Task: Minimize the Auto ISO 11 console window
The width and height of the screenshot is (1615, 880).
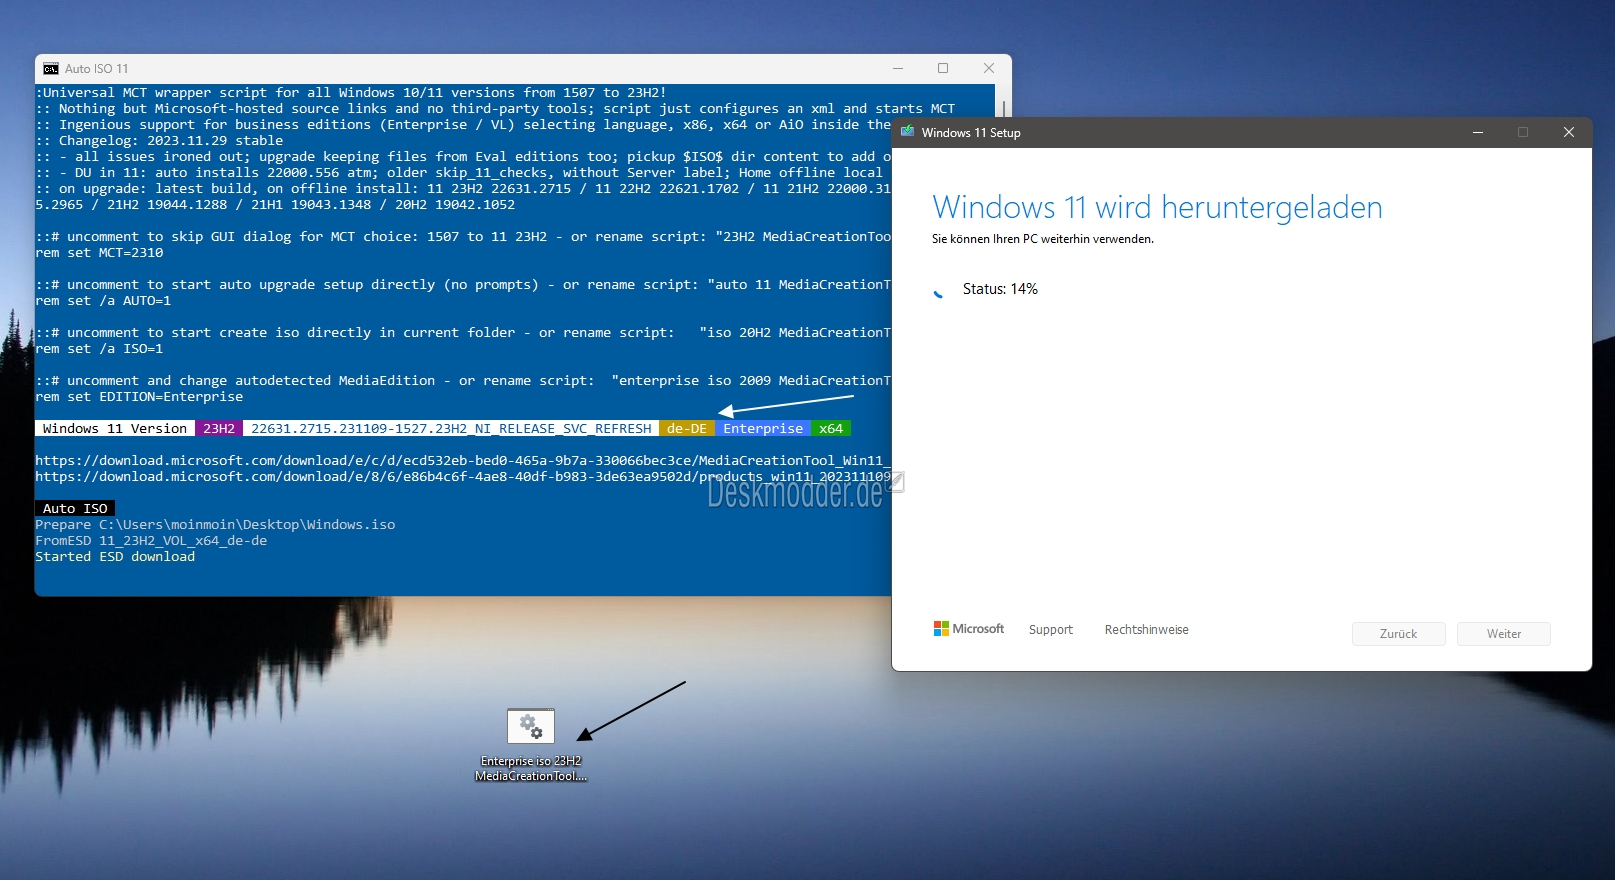Action: pos(898,69)
